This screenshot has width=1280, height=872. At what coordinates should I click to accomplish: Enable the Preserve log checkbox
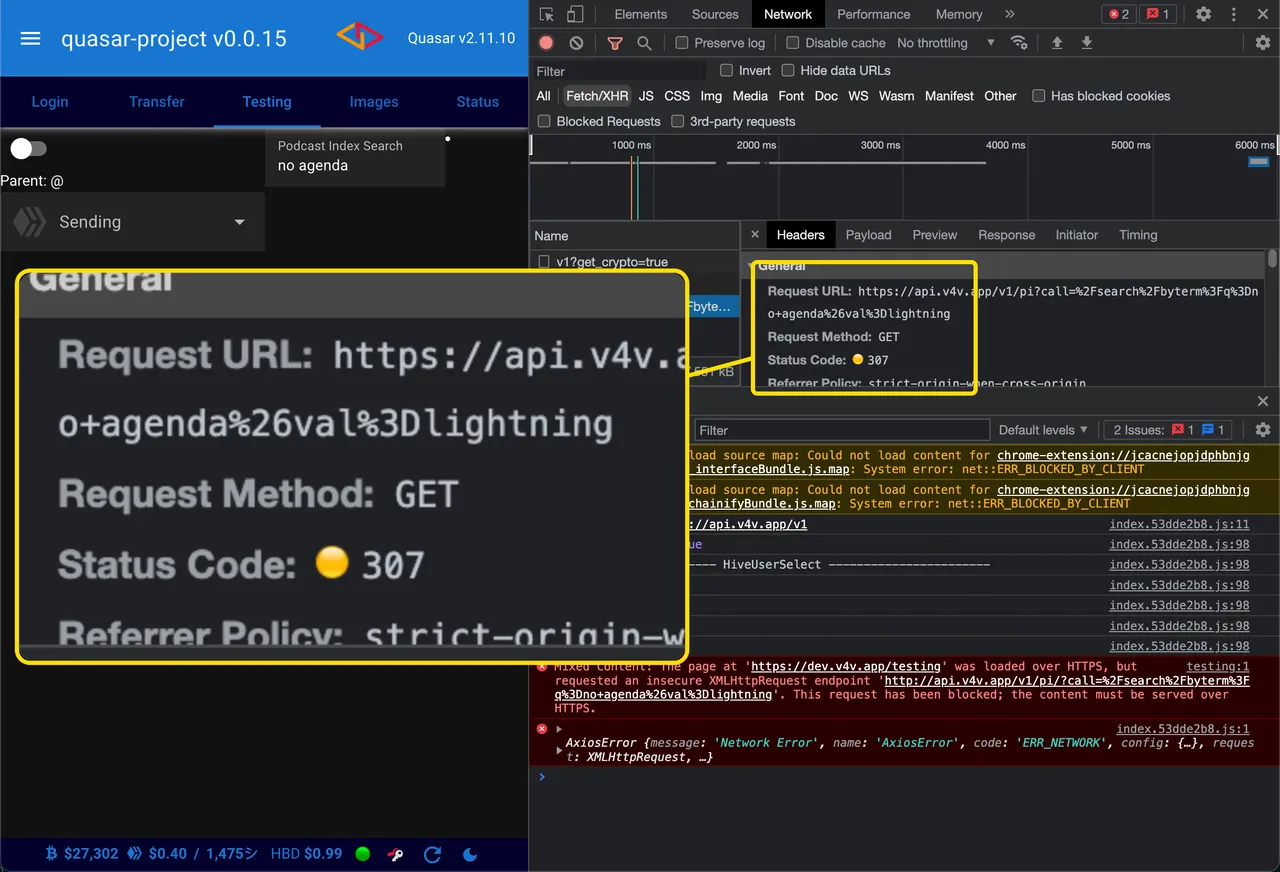[x=682, y=43]
